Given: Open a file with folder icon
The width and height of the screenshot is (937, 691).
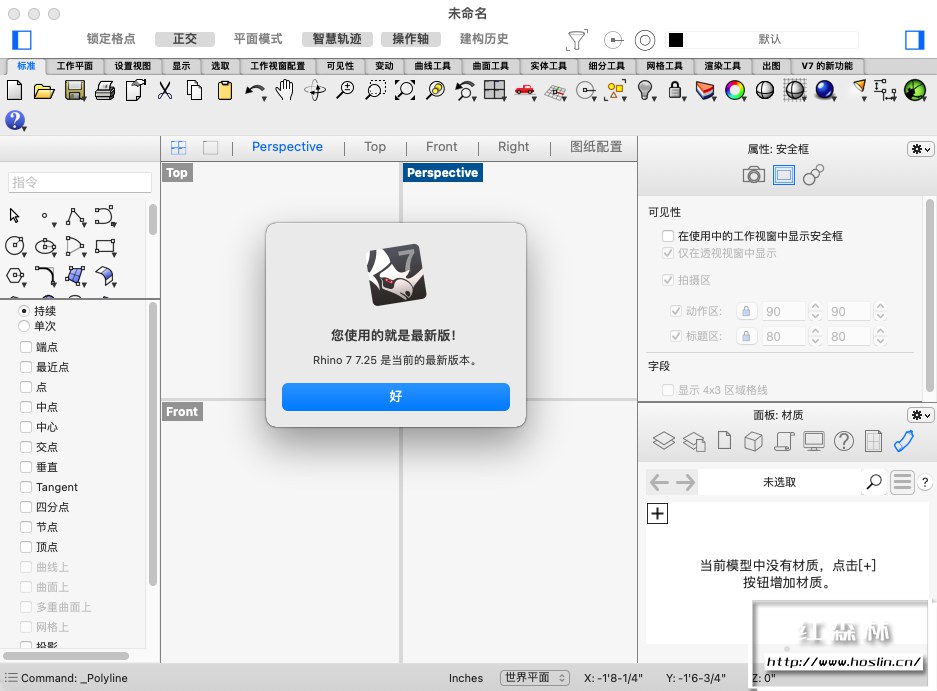Looking at the screenshot, I should 44,91.
